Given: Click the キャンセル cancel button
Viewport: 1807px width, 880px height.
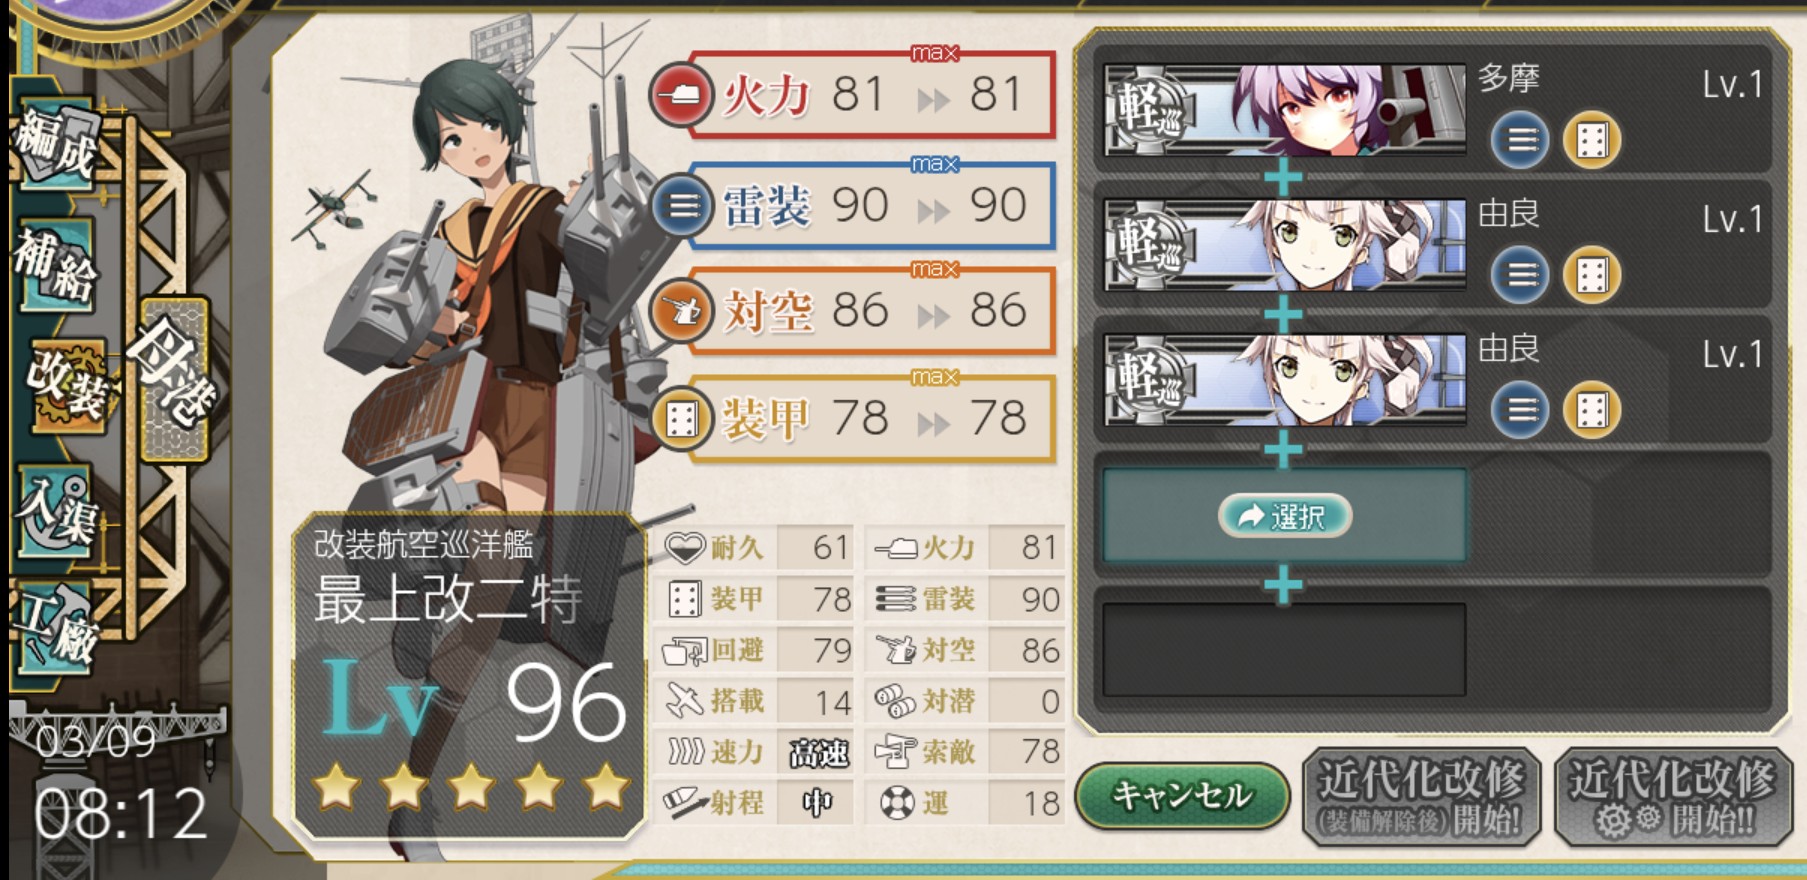Looking at the screenshot, I should click(1182, 797).
